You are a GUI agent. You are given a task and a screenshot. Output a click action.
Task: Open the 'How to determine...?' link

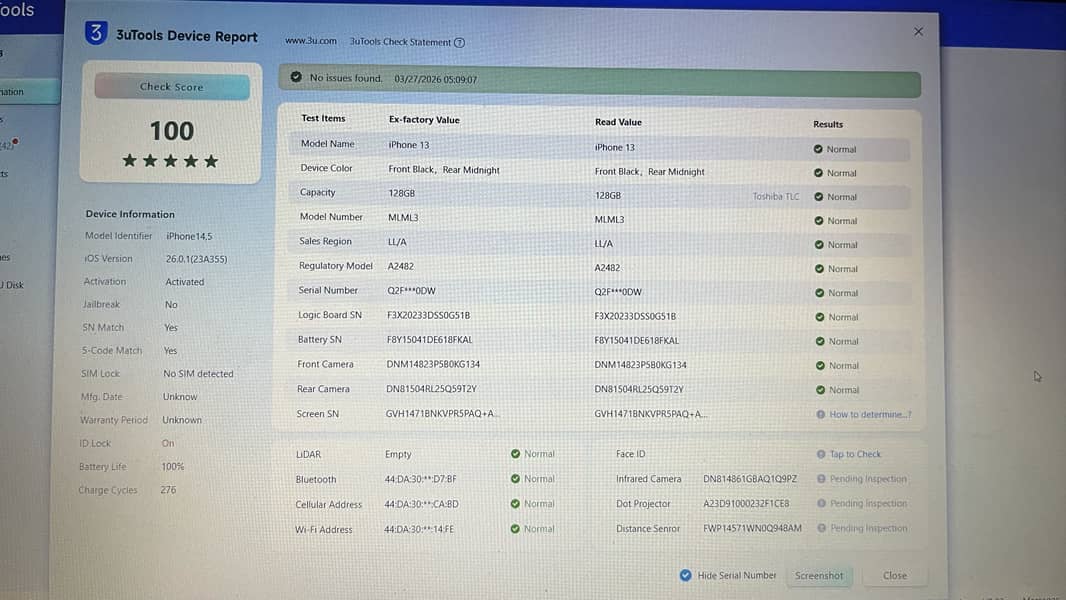tap(870, 414)
